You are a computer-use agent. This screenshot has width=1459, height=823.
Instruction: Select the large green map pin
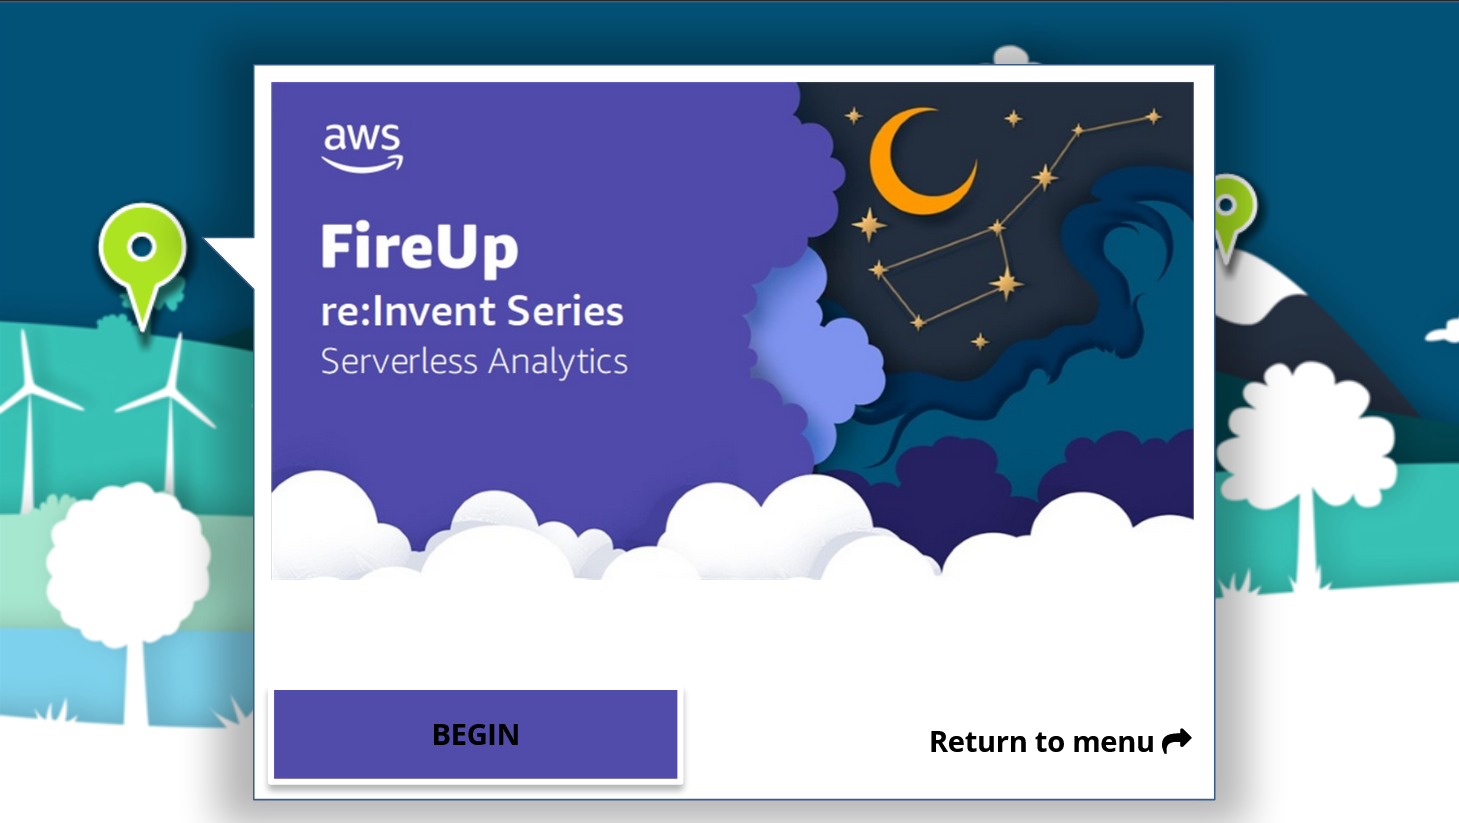pos(142,250)
